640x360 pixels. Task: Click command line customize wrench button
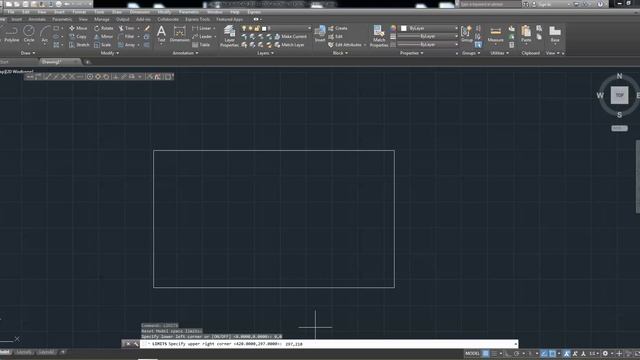(x=136, y=344)
